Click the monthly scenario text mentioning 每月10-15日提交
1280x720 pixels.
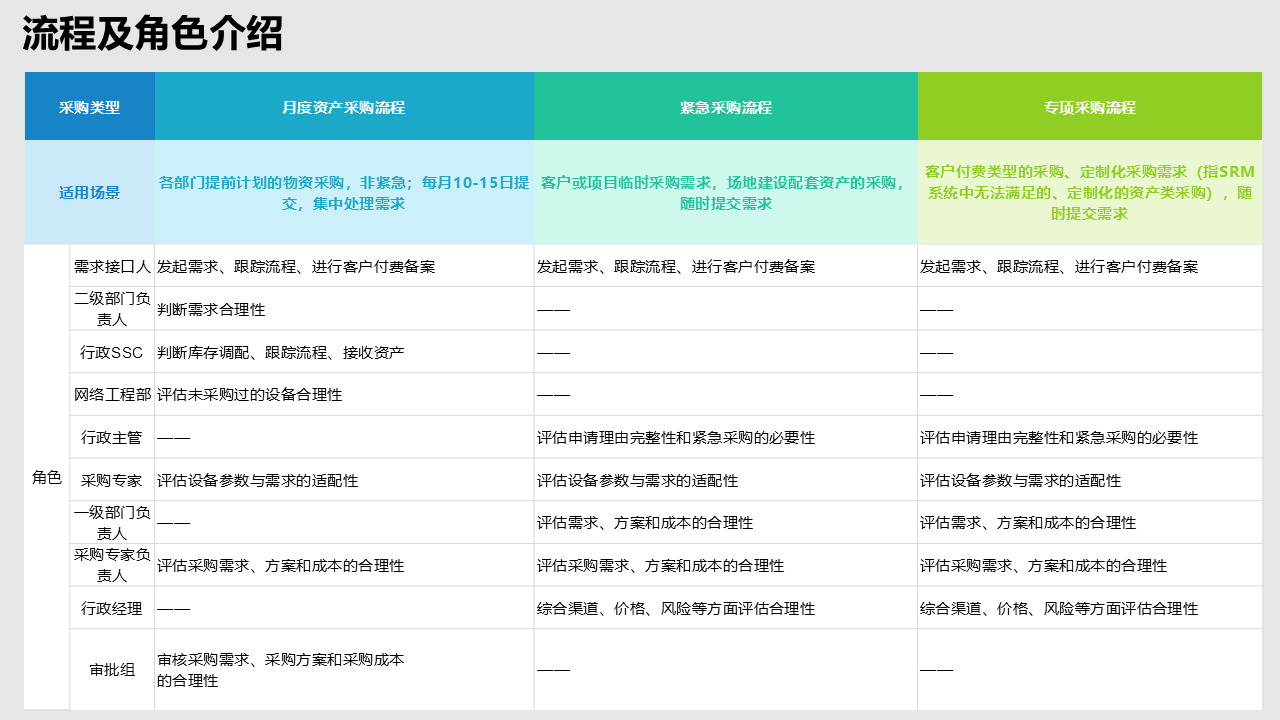[343, 193]
